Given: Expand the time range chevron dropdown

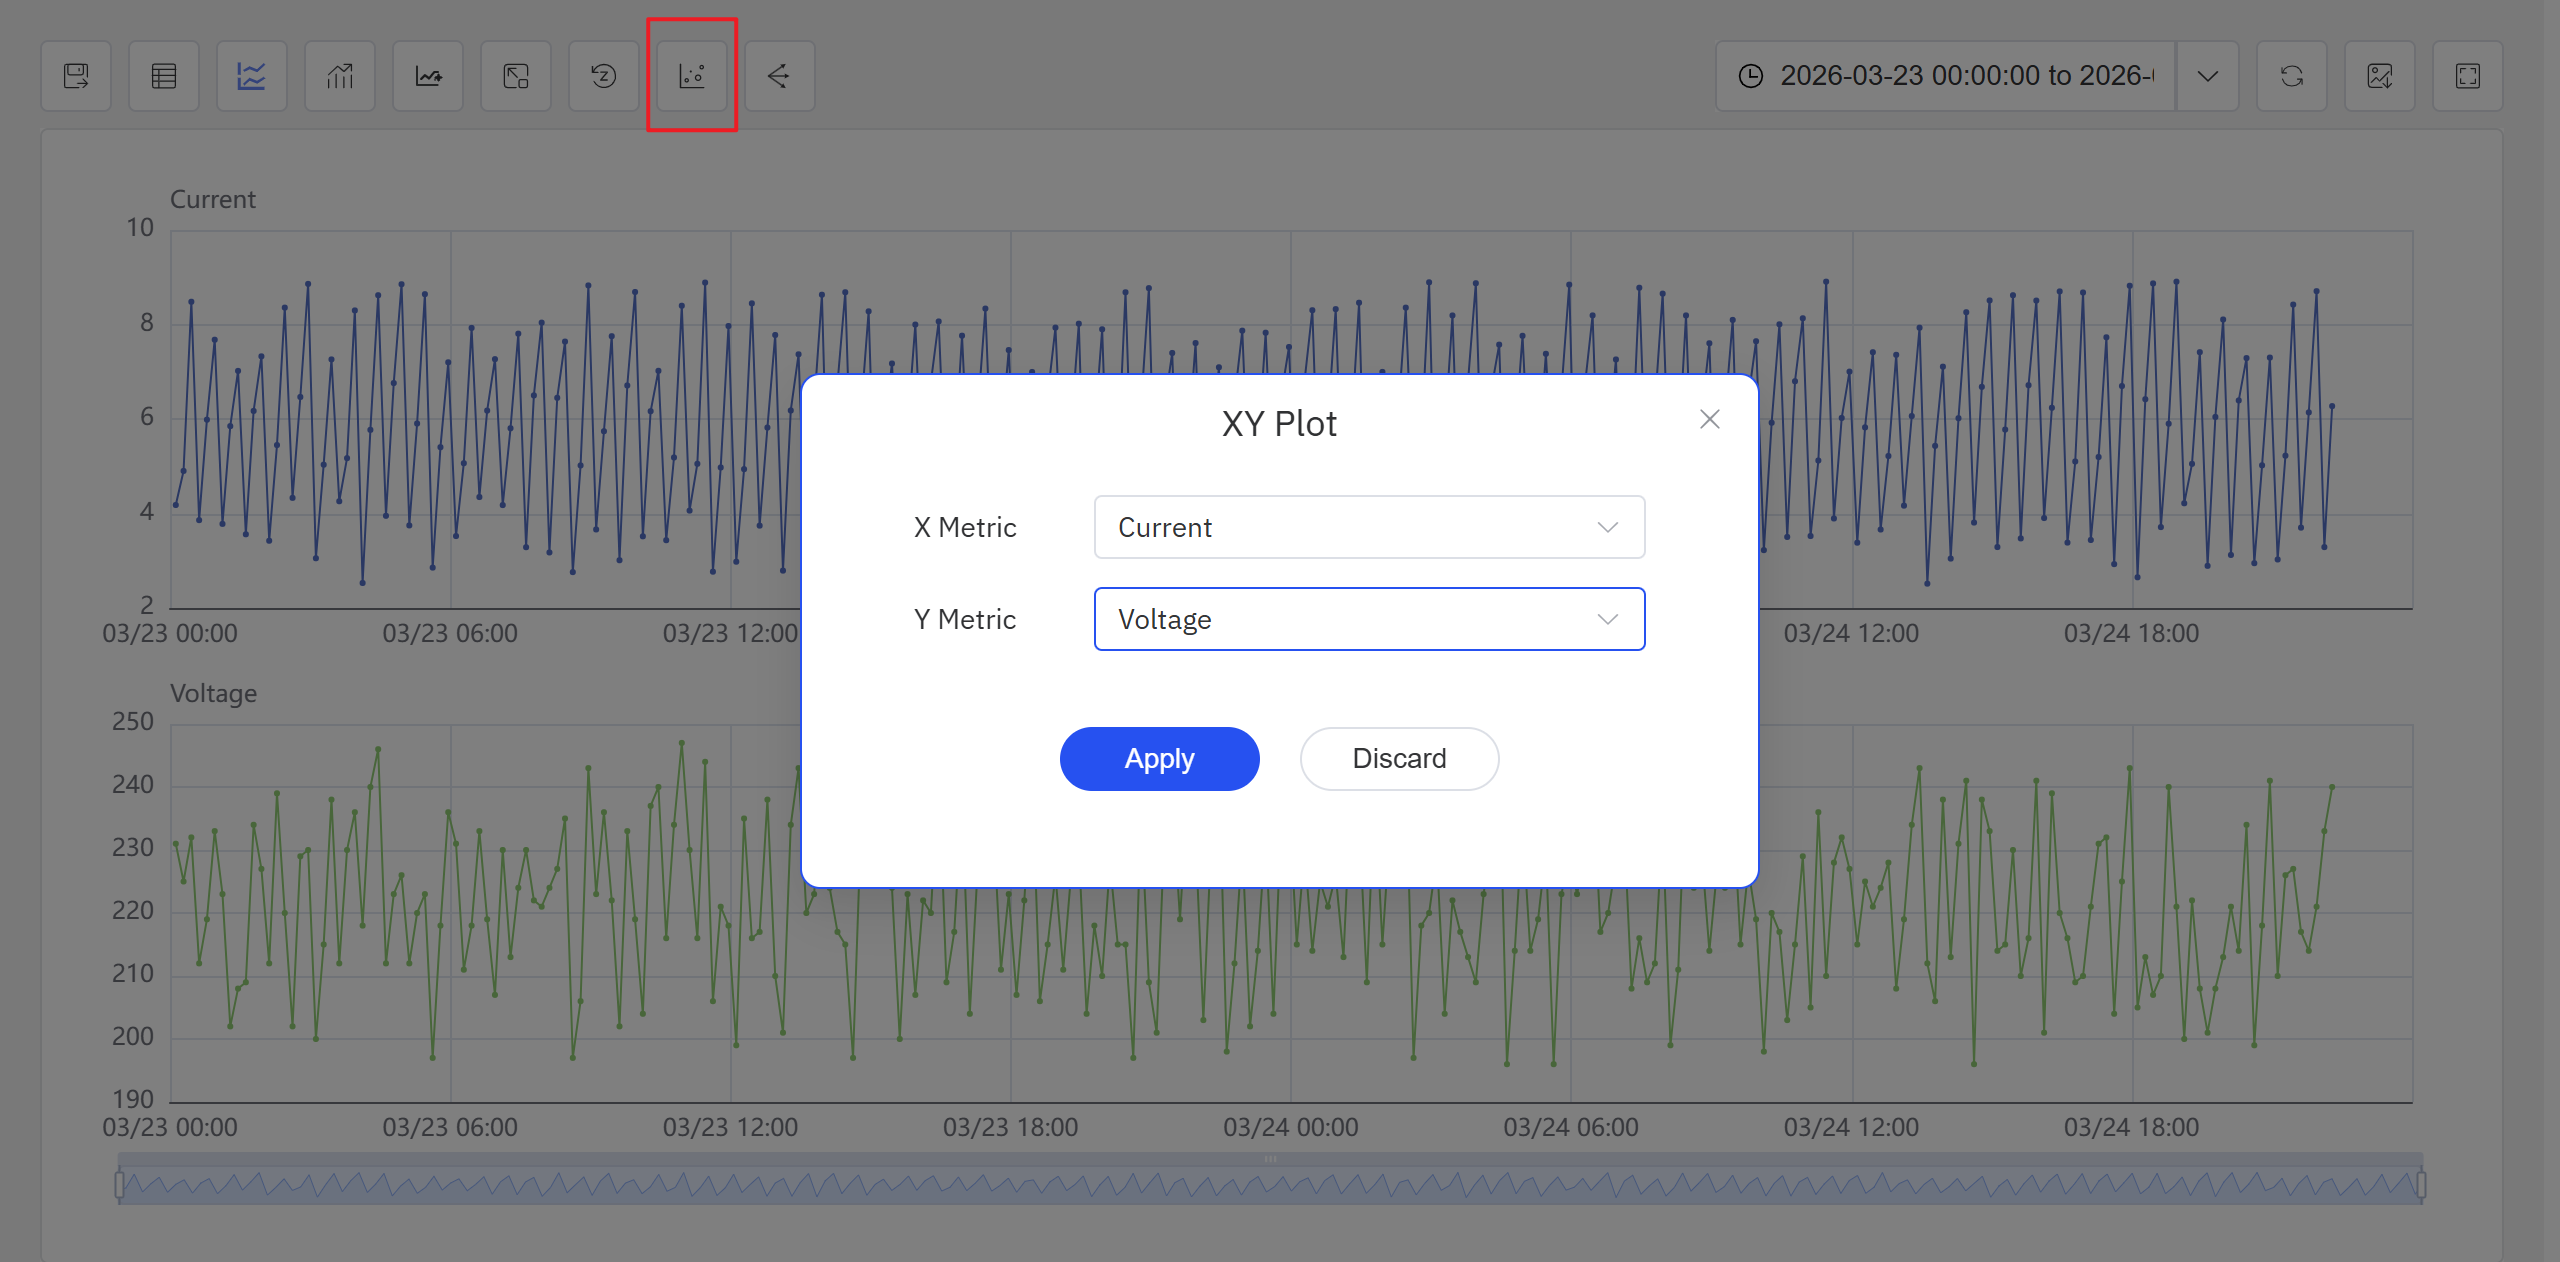Looking at the screenshot, I should tap(2208, 76).
